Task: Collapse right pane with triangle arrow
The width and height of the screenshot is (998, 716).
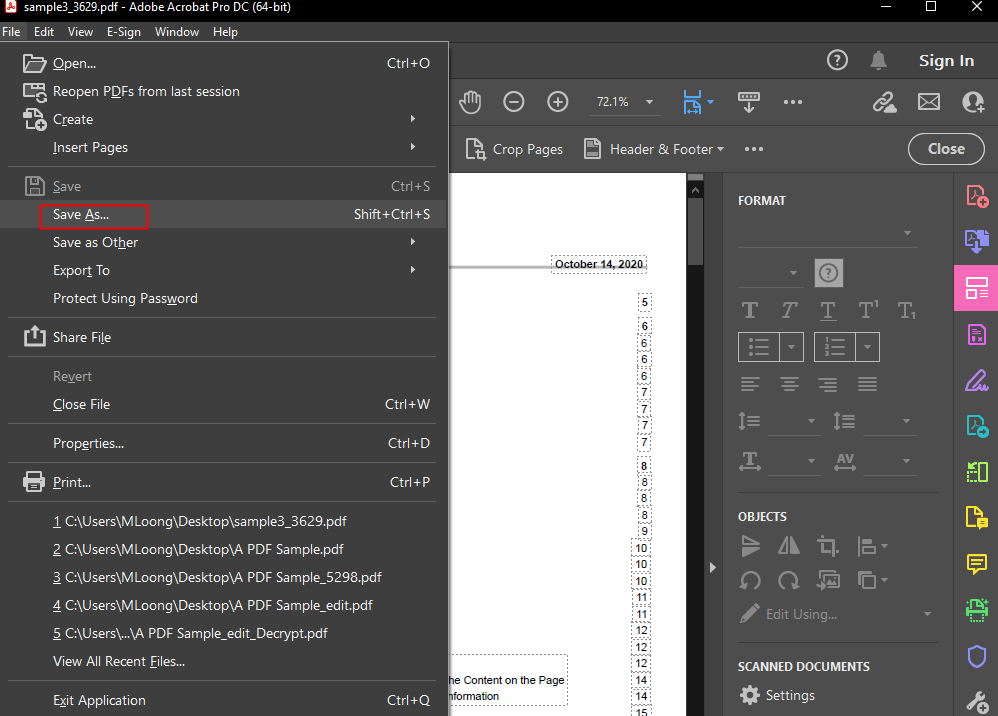Action: click(712, 567)
